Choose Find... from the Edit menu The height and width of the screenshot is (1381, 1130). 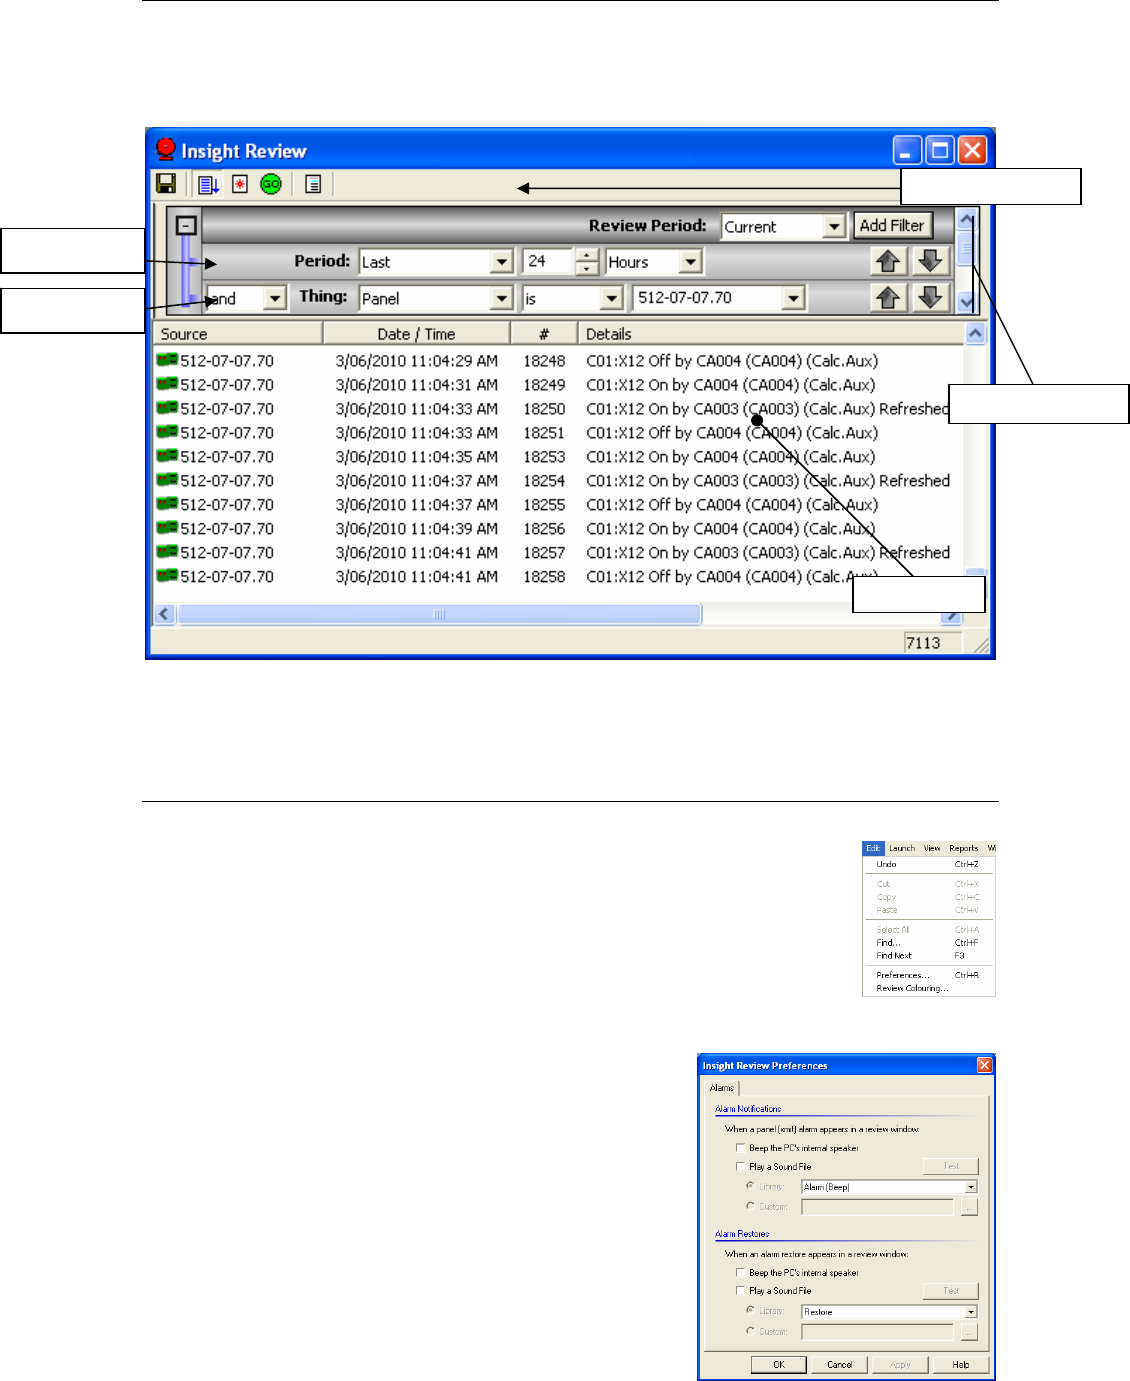pyautogui.click(x=929, y=943)
